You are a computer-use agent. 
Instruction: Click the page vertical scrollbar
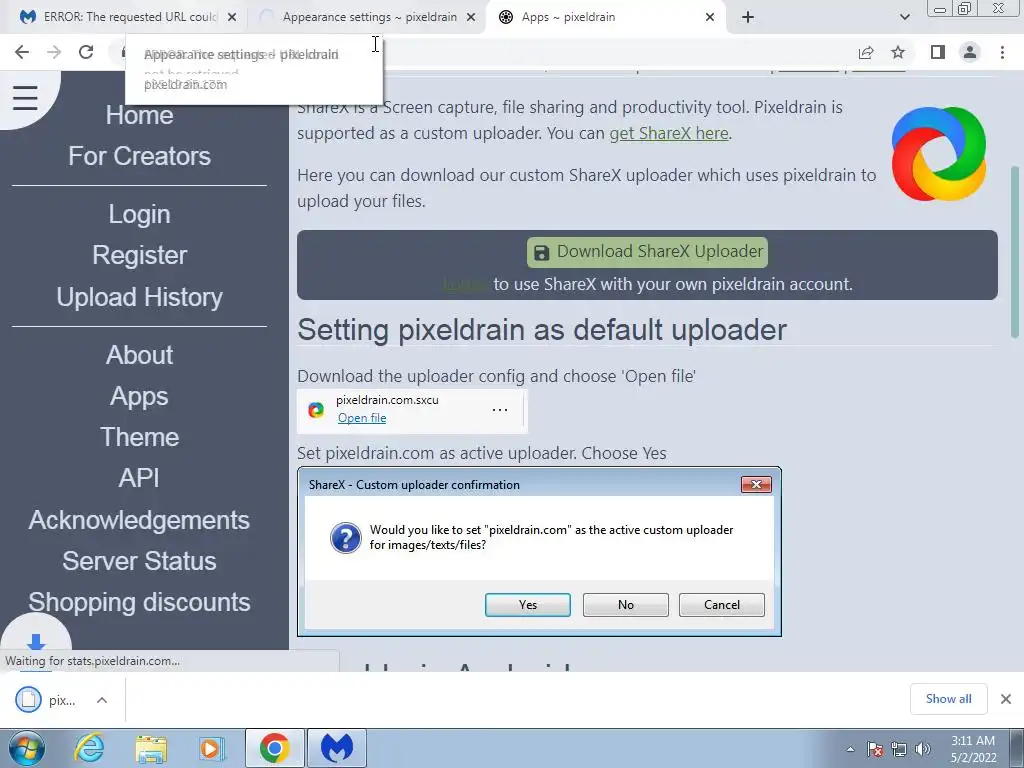tap(1015, 251)
